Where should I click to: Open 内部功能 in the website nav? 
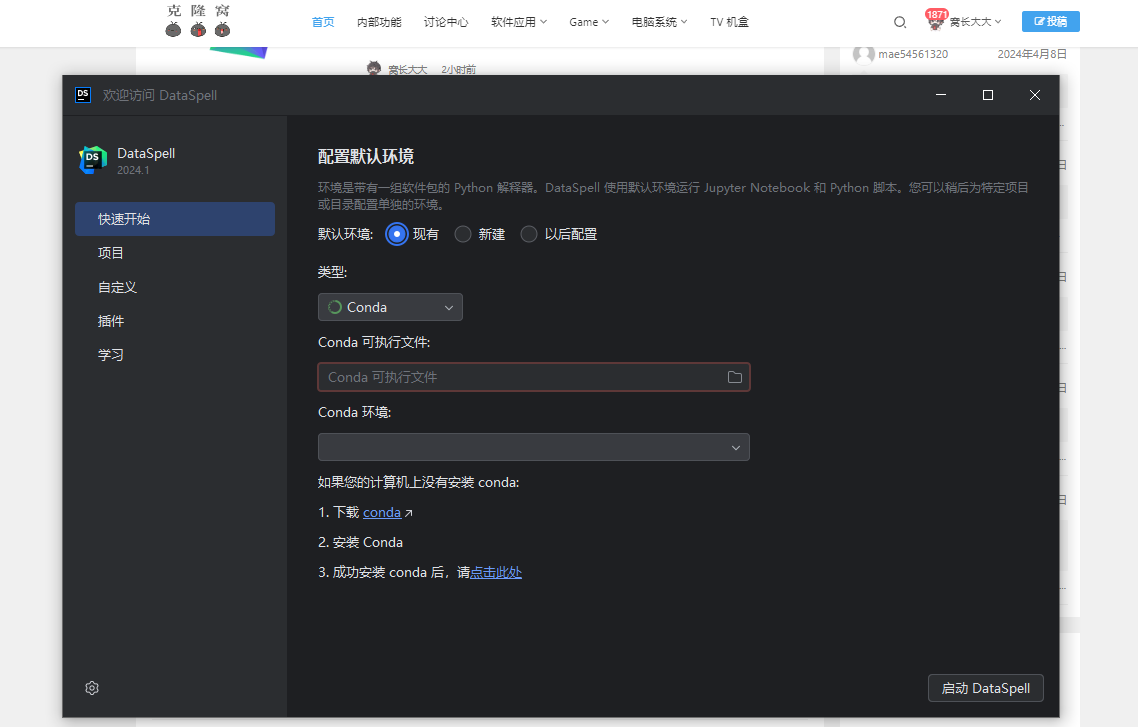379,22
